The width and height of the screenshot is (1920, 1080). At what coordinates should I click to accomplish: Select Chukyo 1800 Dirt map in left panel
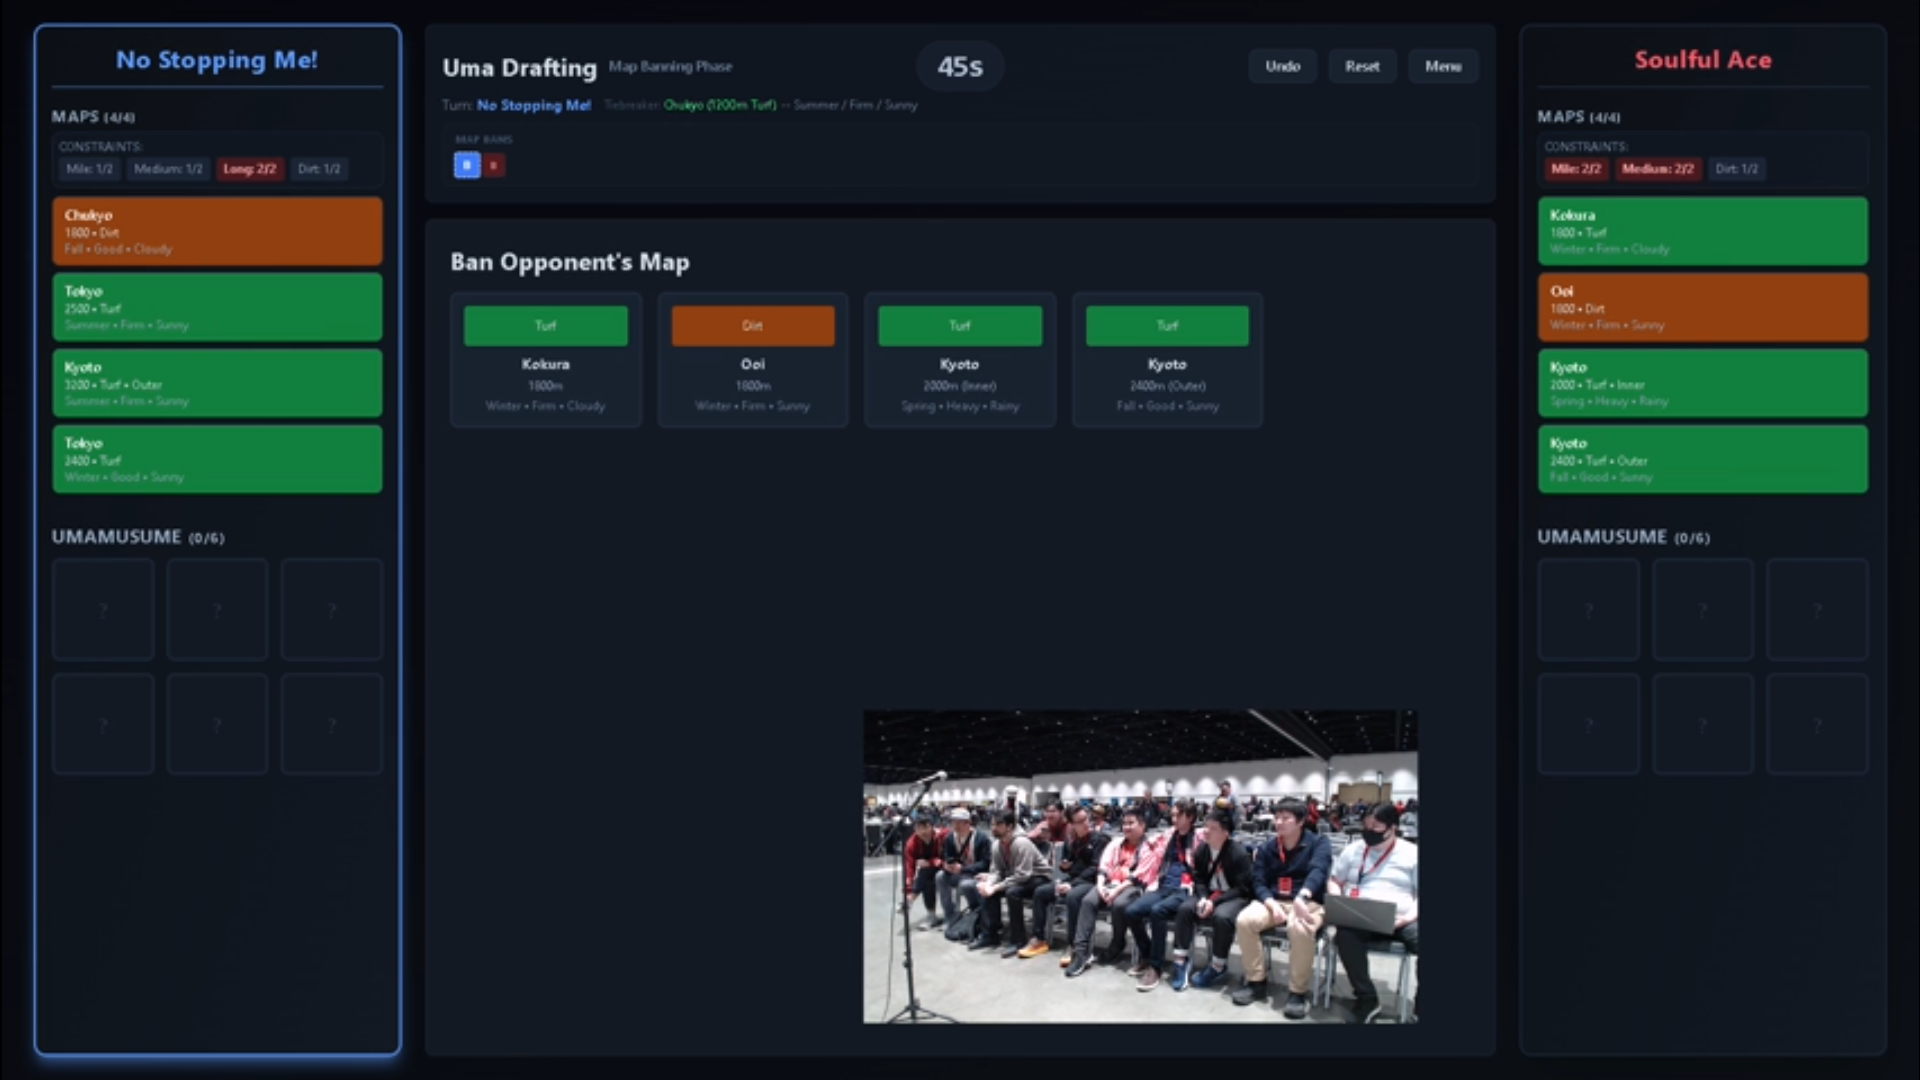coord(217,231)
